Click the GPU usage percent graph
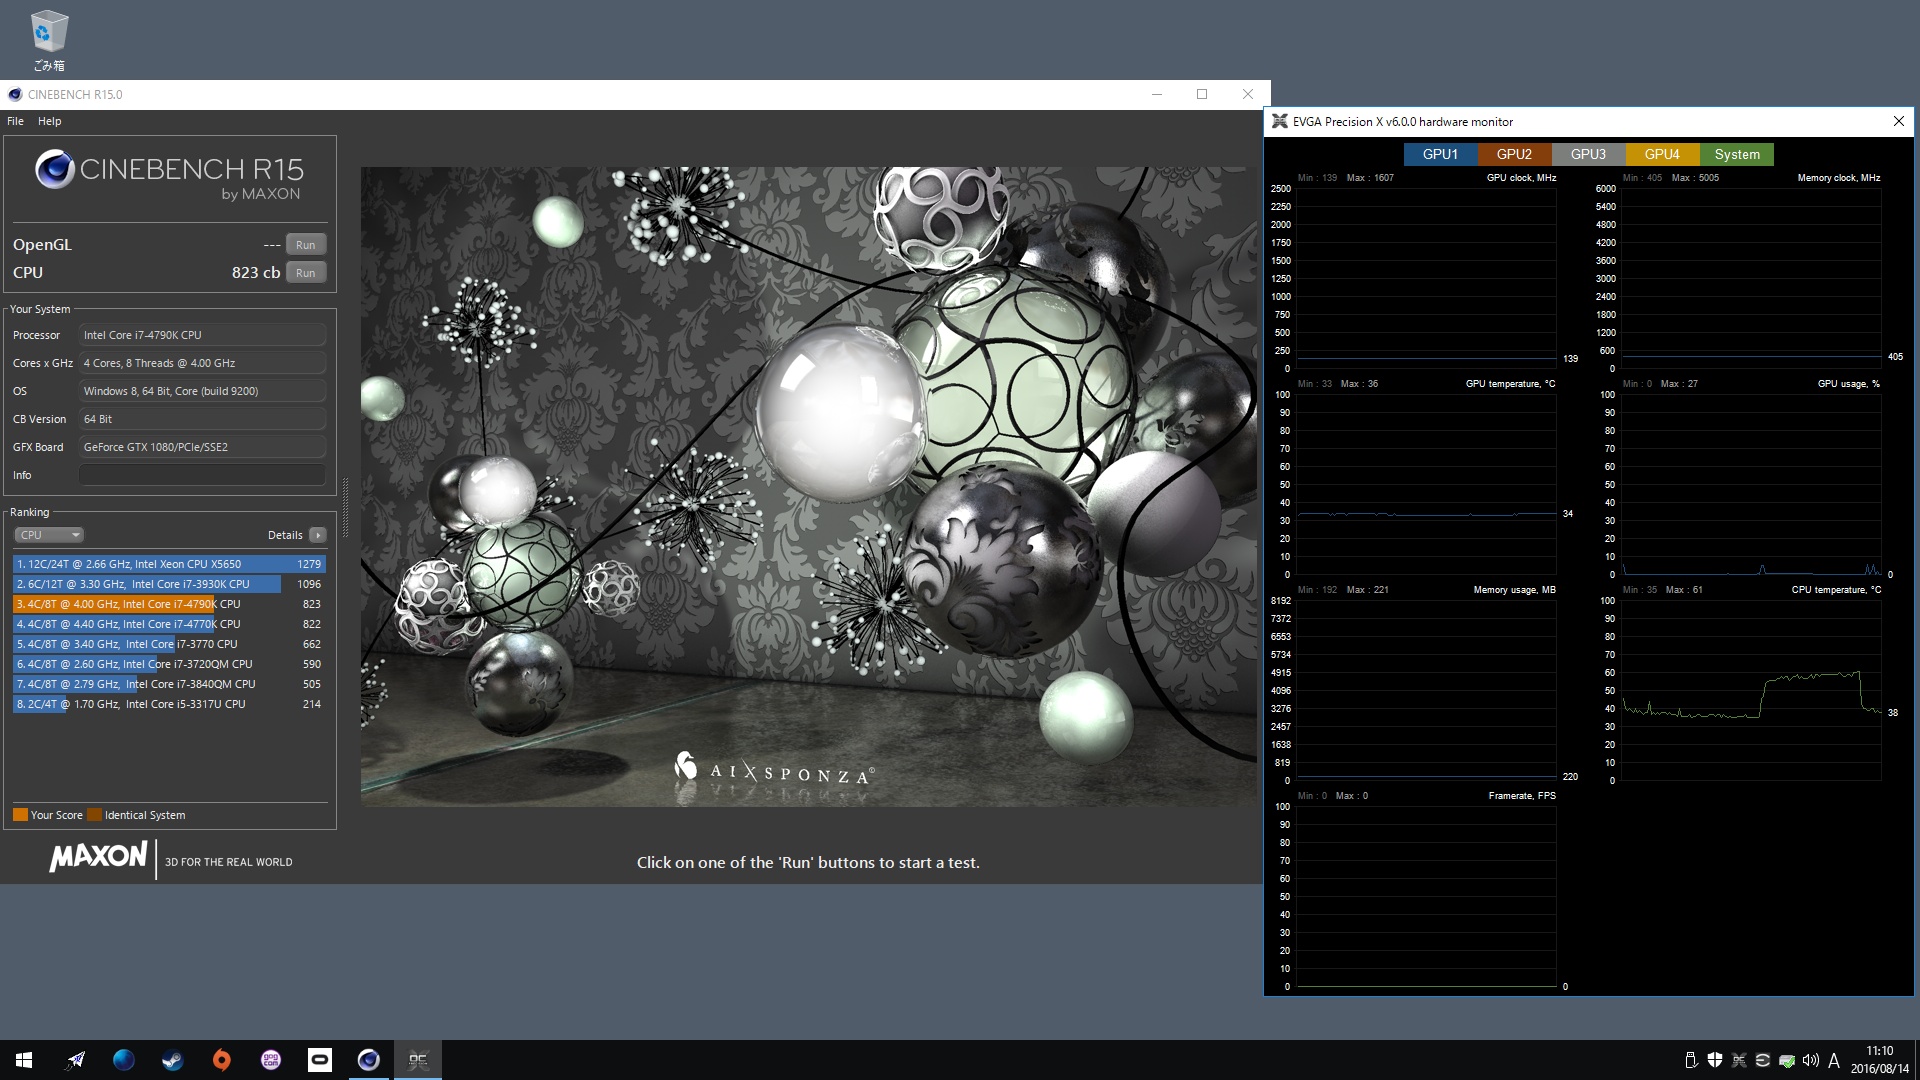 pos(1751,484)
